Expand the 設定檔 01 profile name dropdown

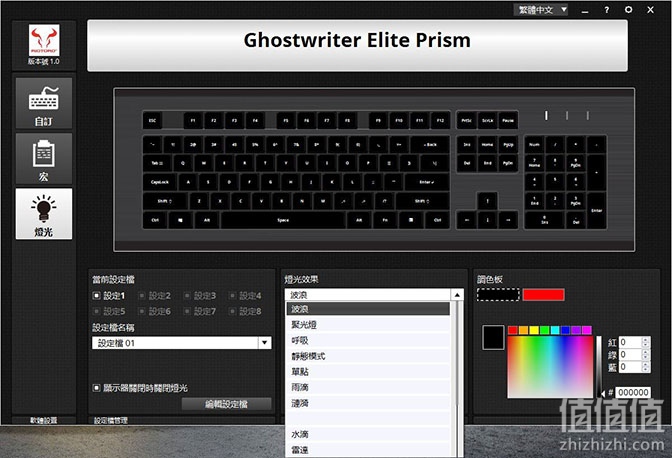click(x=264, y=343)
